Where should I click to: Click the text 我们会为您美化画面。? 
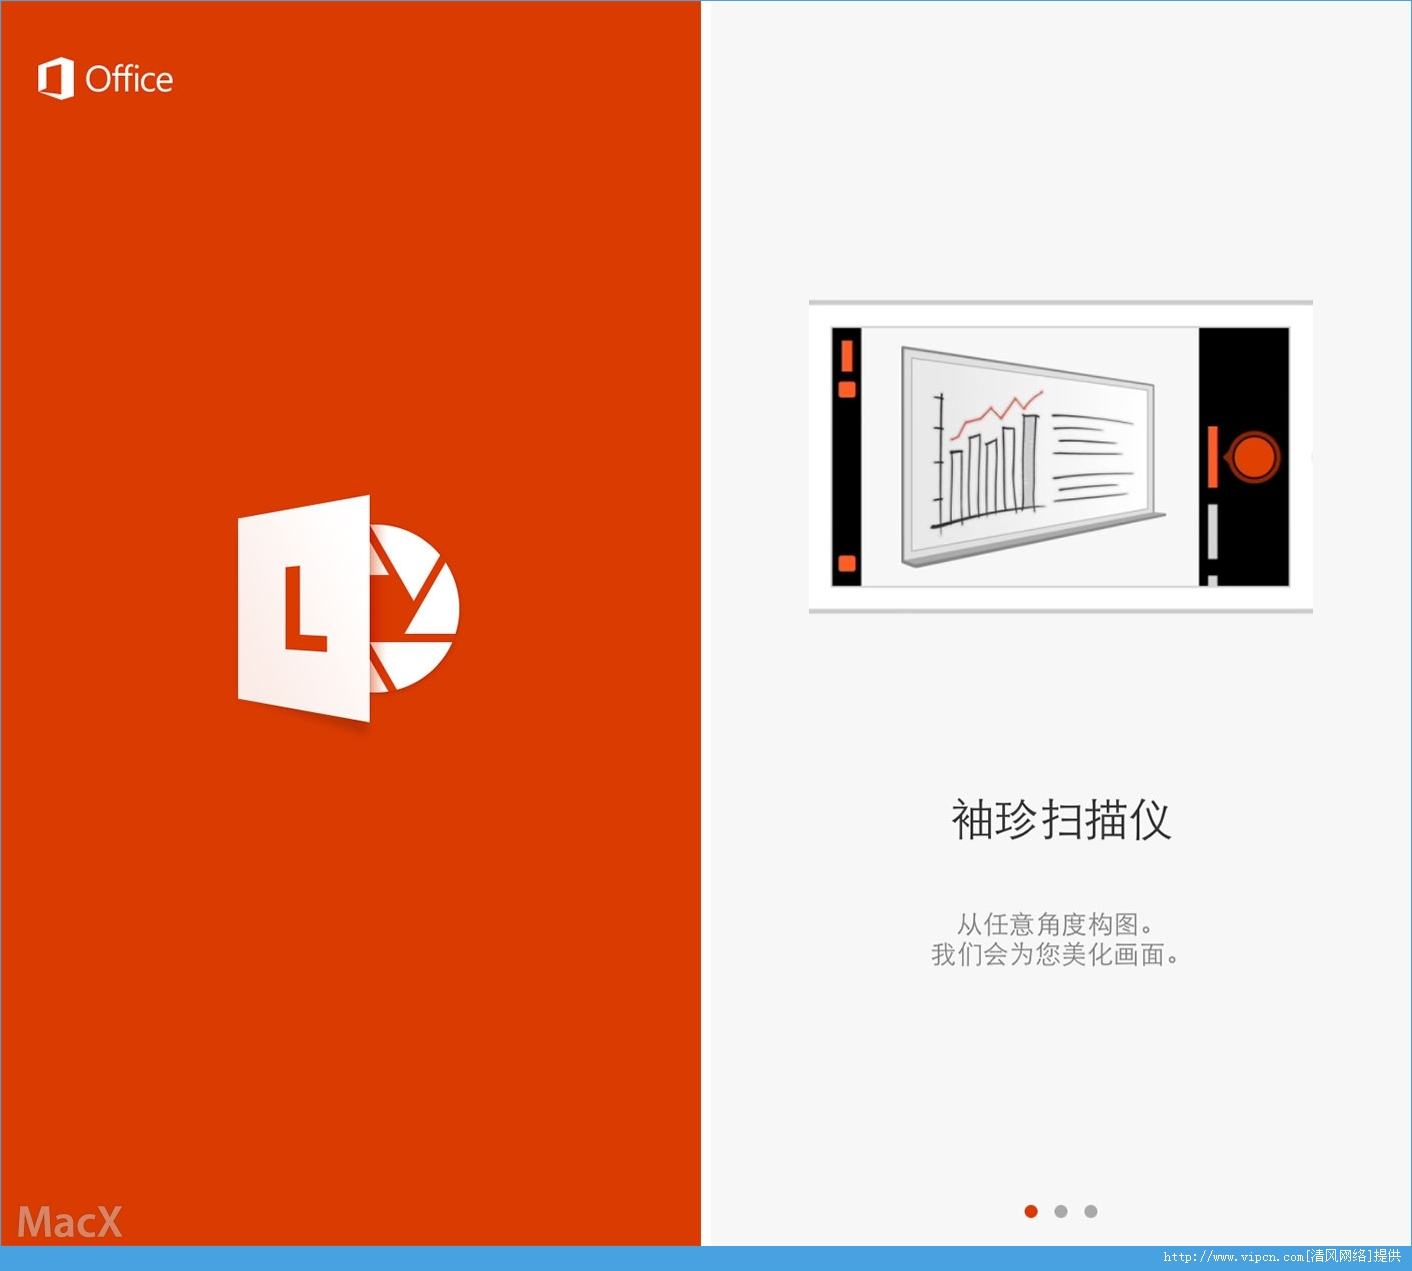click(1055, 955)
